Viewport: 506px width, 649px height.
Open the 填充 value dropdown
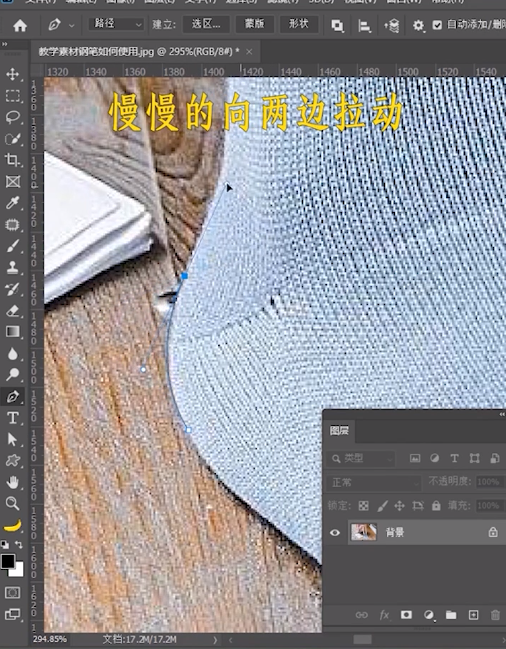pyautogui.click(x=490, y=505)
